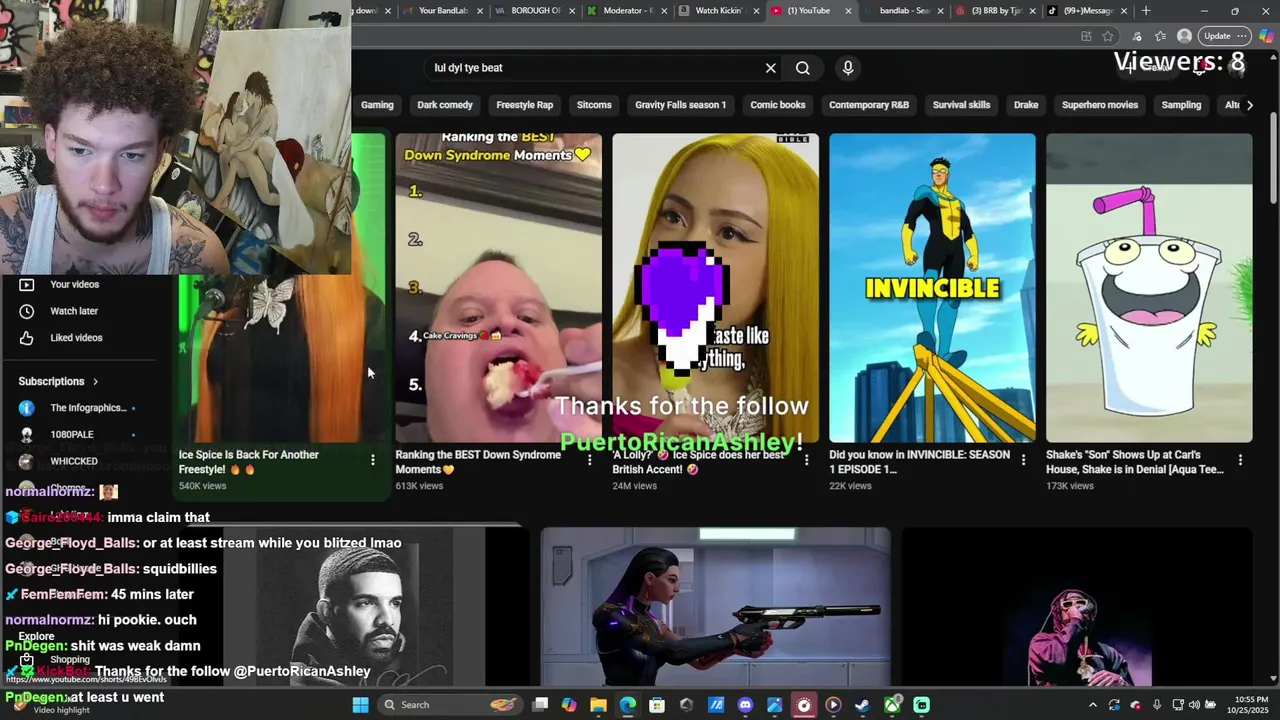Viewport: 1280px width, 720px height.
Task: Show more topic chips with right arrow
Action: coord(1249,105)
